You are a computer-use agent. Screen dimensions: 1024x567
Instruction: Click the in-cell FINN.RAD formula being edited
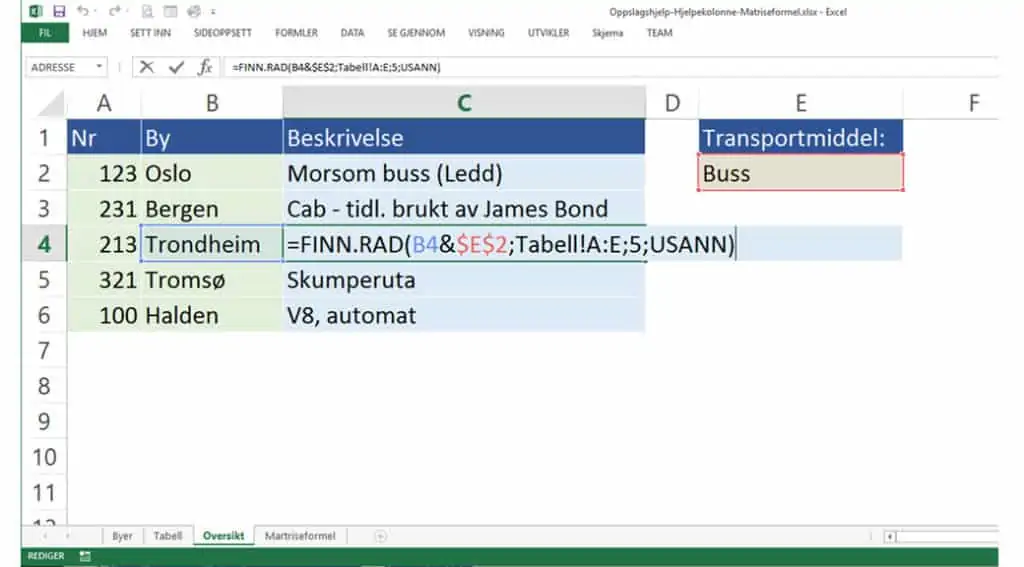tap(511, 244)
